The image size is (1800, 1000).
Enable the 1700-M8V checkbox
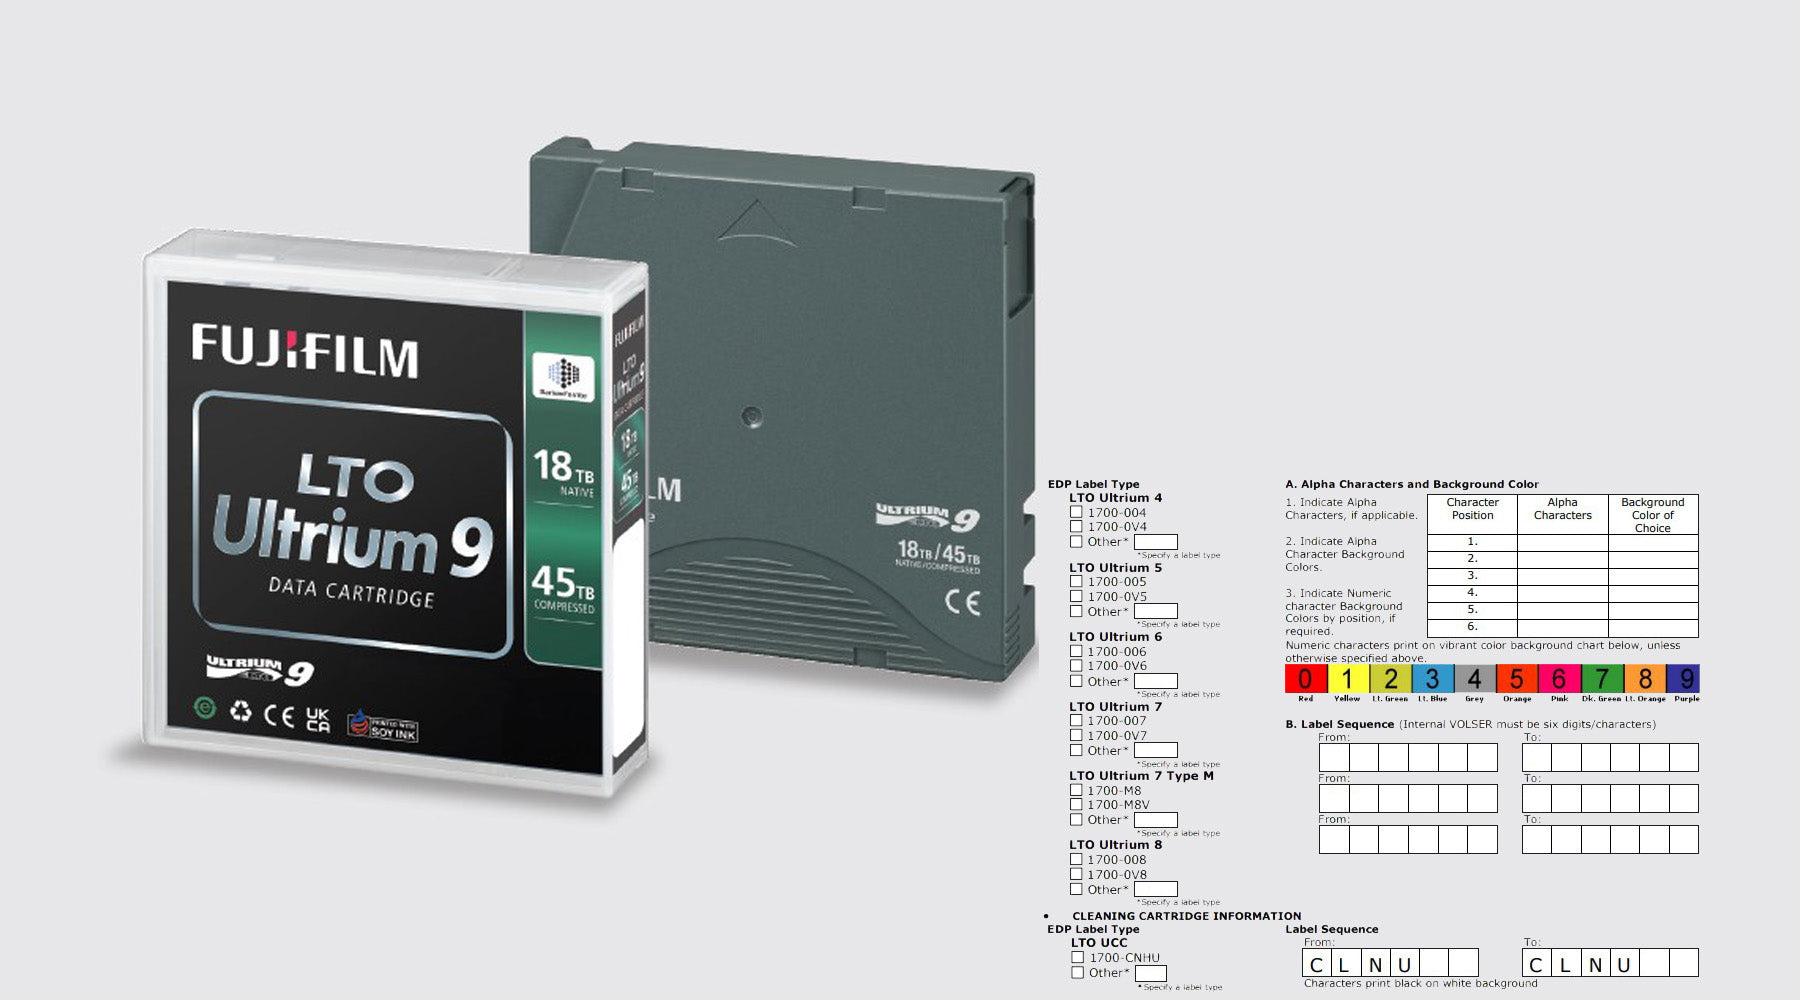pos(1077,804)
